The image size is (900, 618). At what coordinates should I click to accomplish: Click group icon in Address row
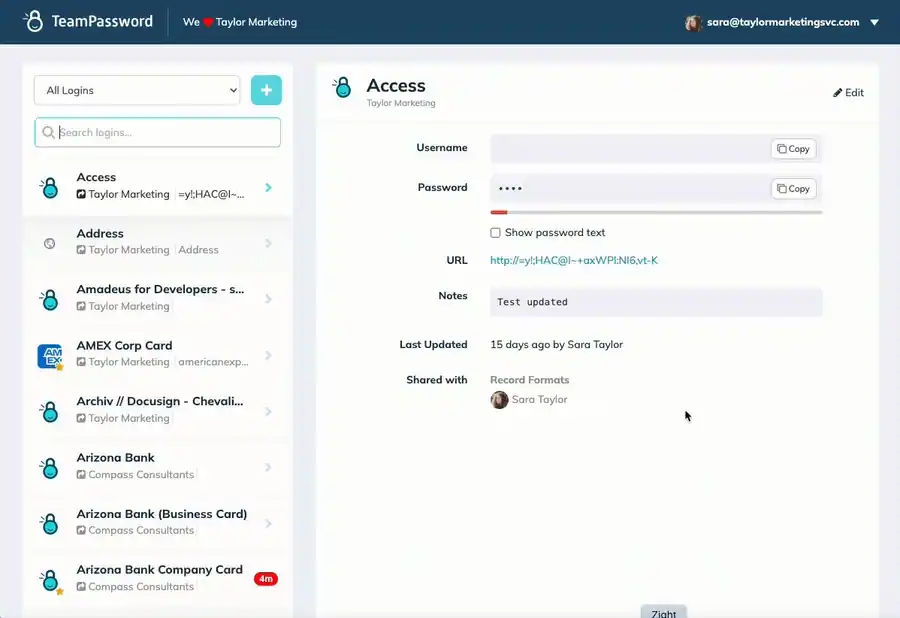tap(81, 250)
